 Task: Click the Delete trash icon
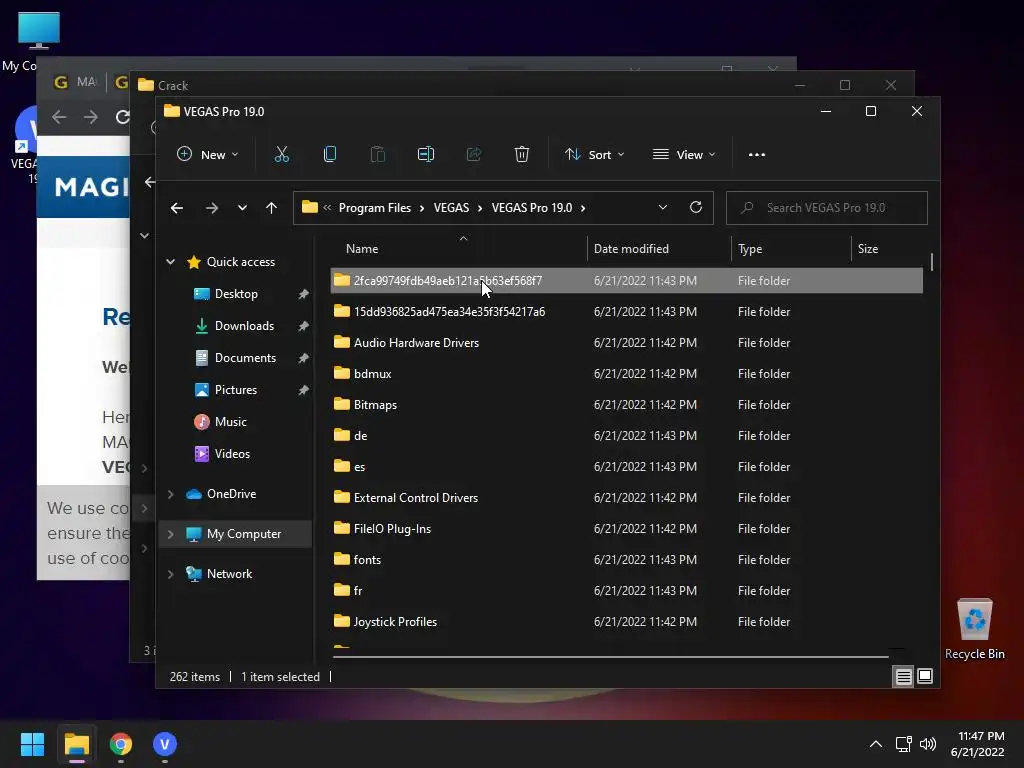(x=522, y=155)
